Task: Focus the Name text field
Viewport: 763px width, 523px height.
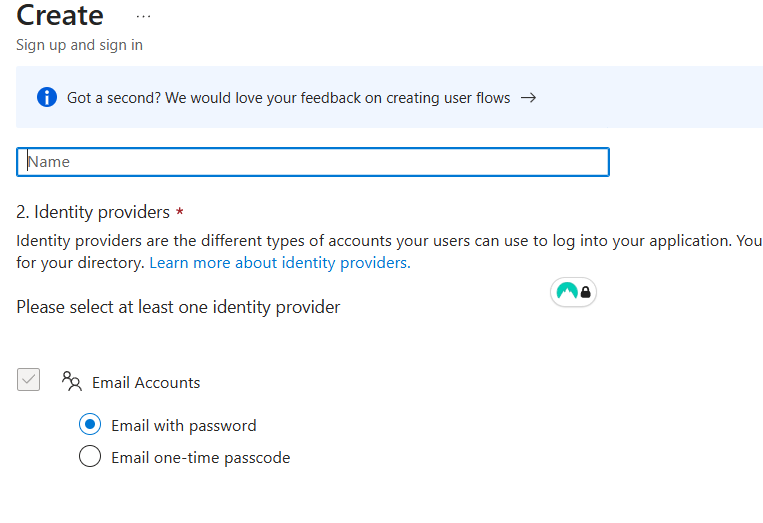Action: 313,162
